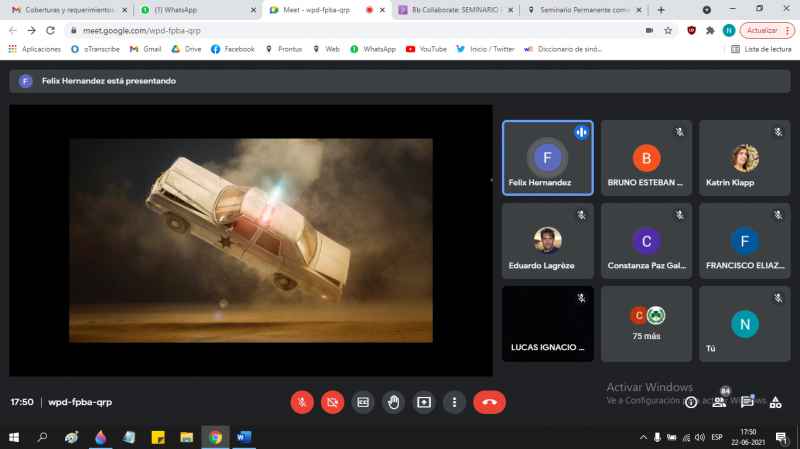The image size is (800, 449).
Task: Open oTranscribe bookmark
Action: 95,49
